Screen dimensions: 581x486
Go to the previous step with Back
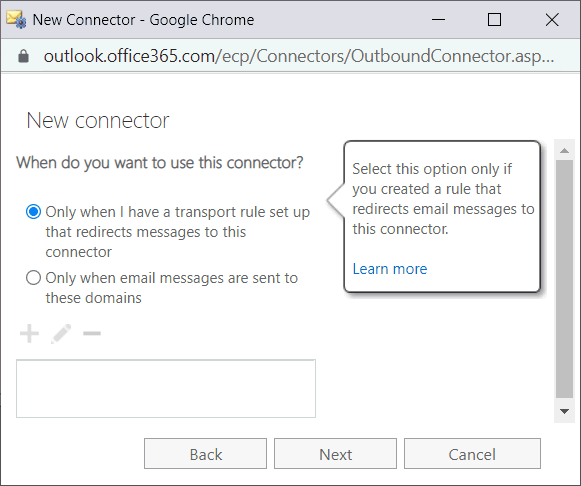(205, 454)
